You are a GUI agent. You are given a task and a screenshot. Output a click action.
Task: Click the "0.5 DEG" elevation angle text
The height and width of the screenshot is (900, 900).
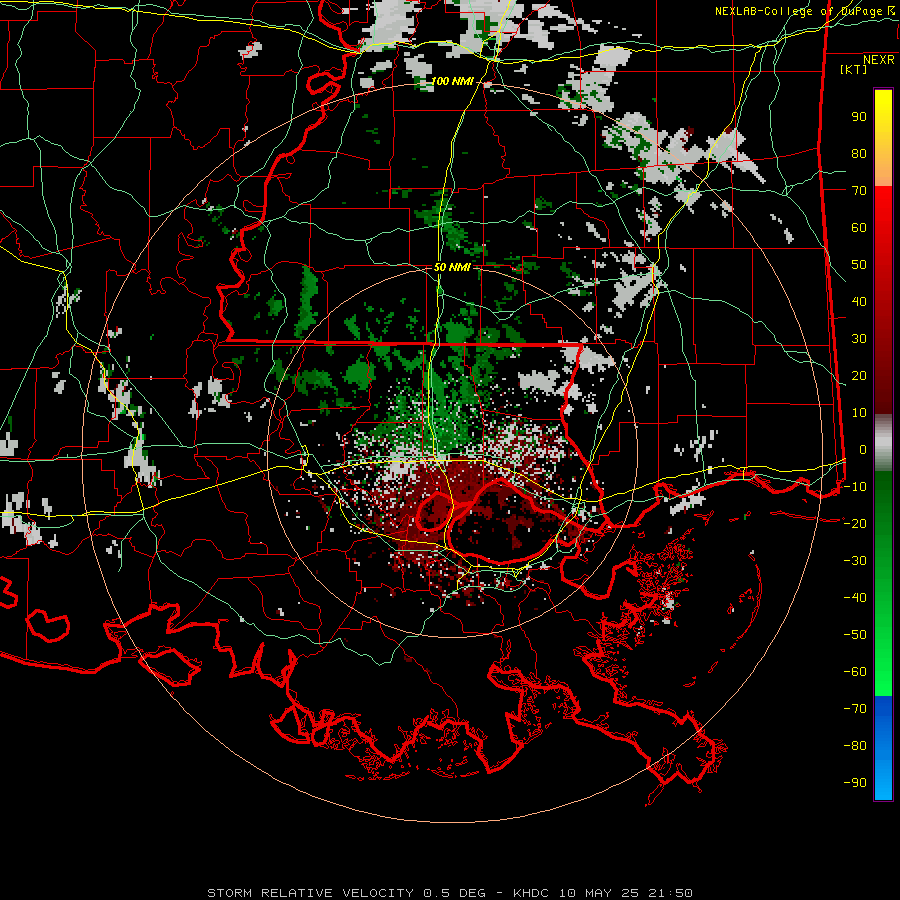tap(454, 893)
